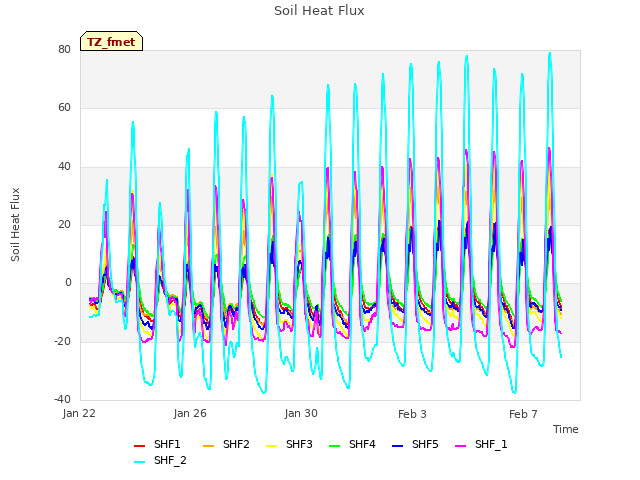640x480 pixels.
Task: Click the Time axis title
Action: pos(566,429)
